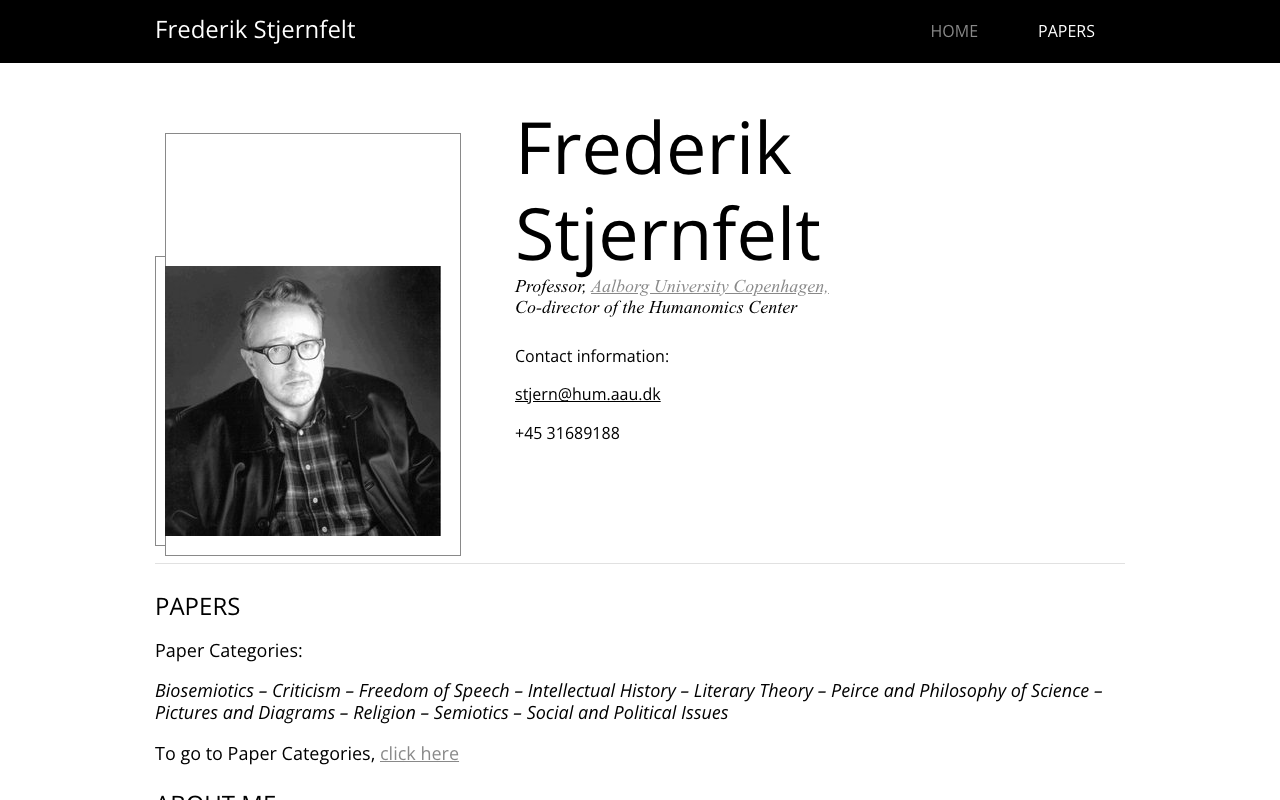Click the black-and-white portrait photo
Image resolution: width=1280 pixels, height=800 pixels.
(x=303, y=400)
